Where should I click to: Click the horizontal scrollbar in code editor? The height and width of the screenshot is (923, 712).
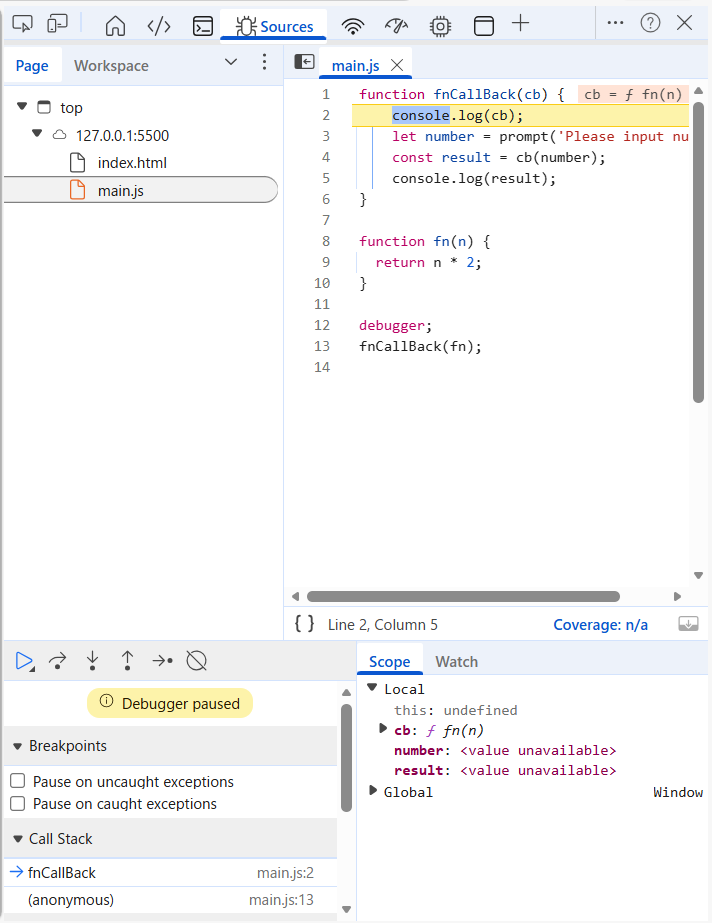coord(462,596)
